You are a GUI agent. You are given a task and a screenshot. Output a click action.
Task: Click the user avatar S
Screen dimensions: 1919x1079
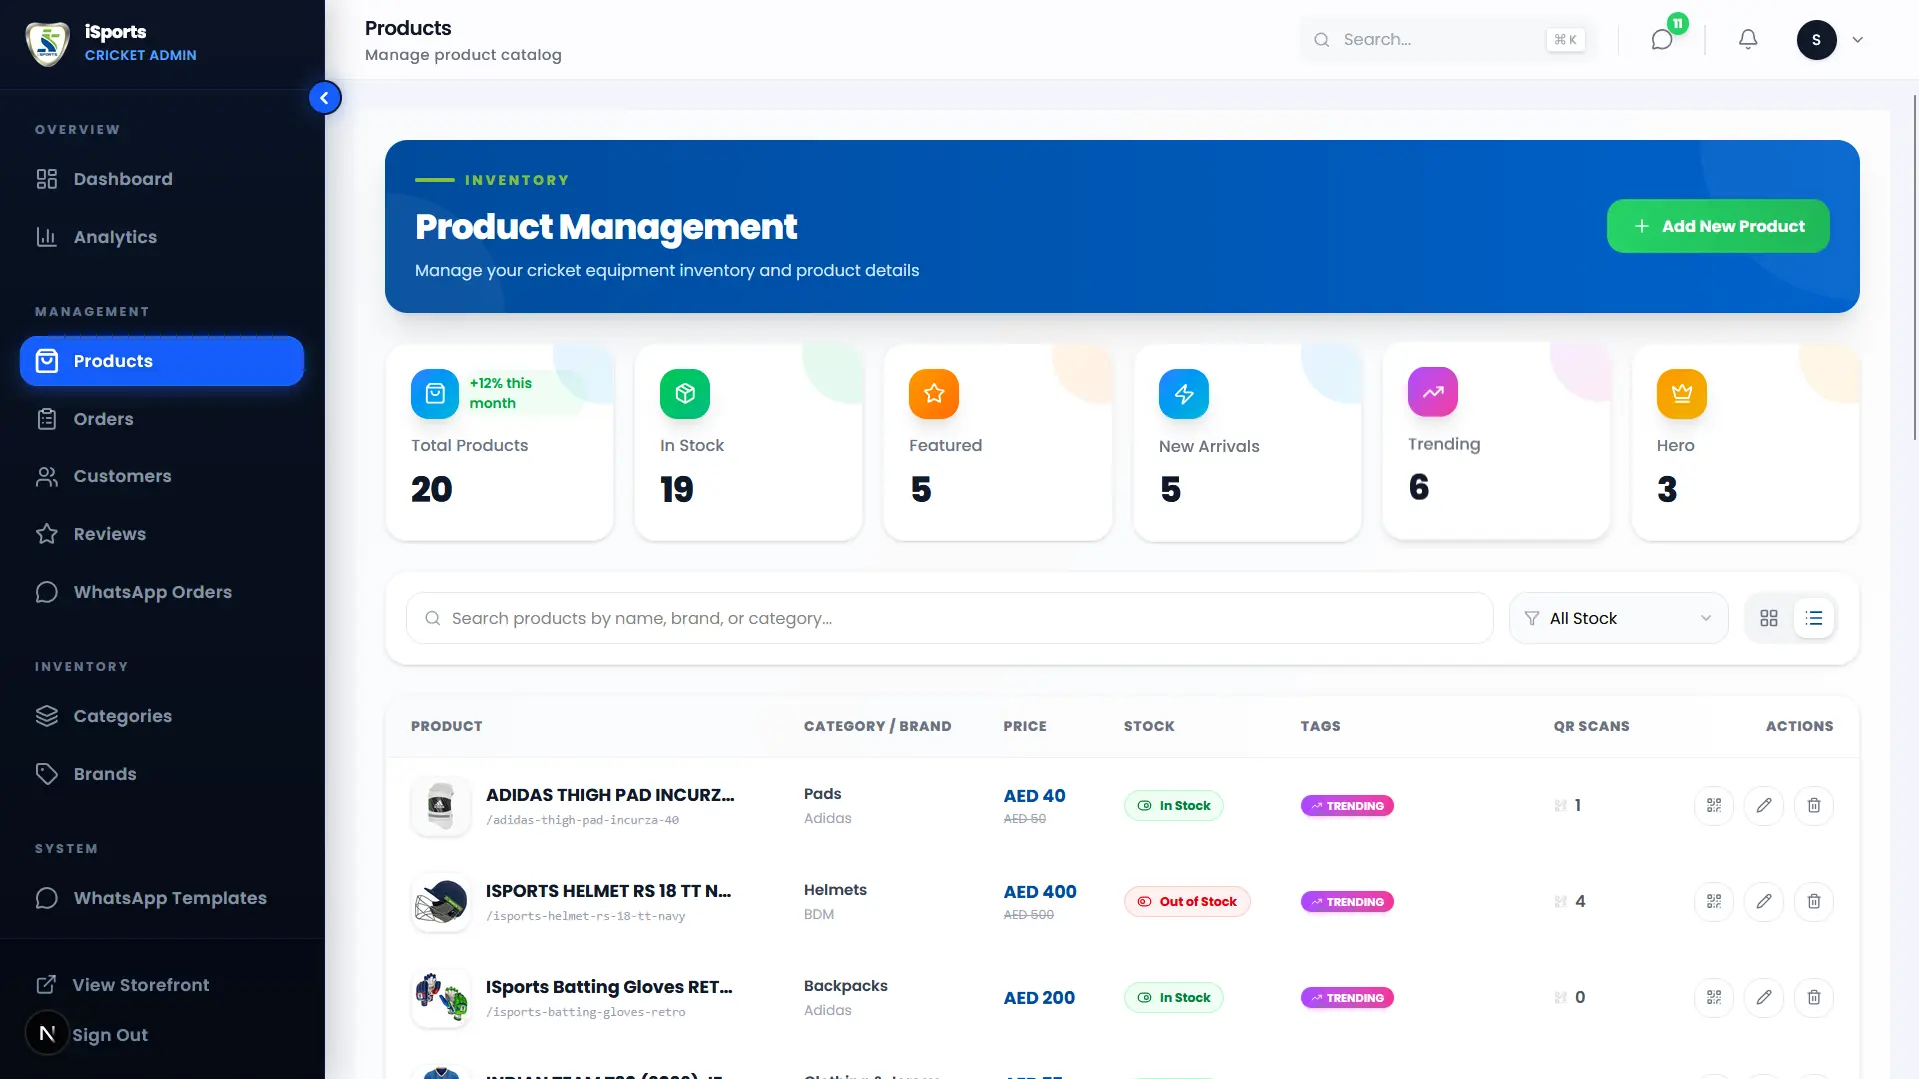1816,40
